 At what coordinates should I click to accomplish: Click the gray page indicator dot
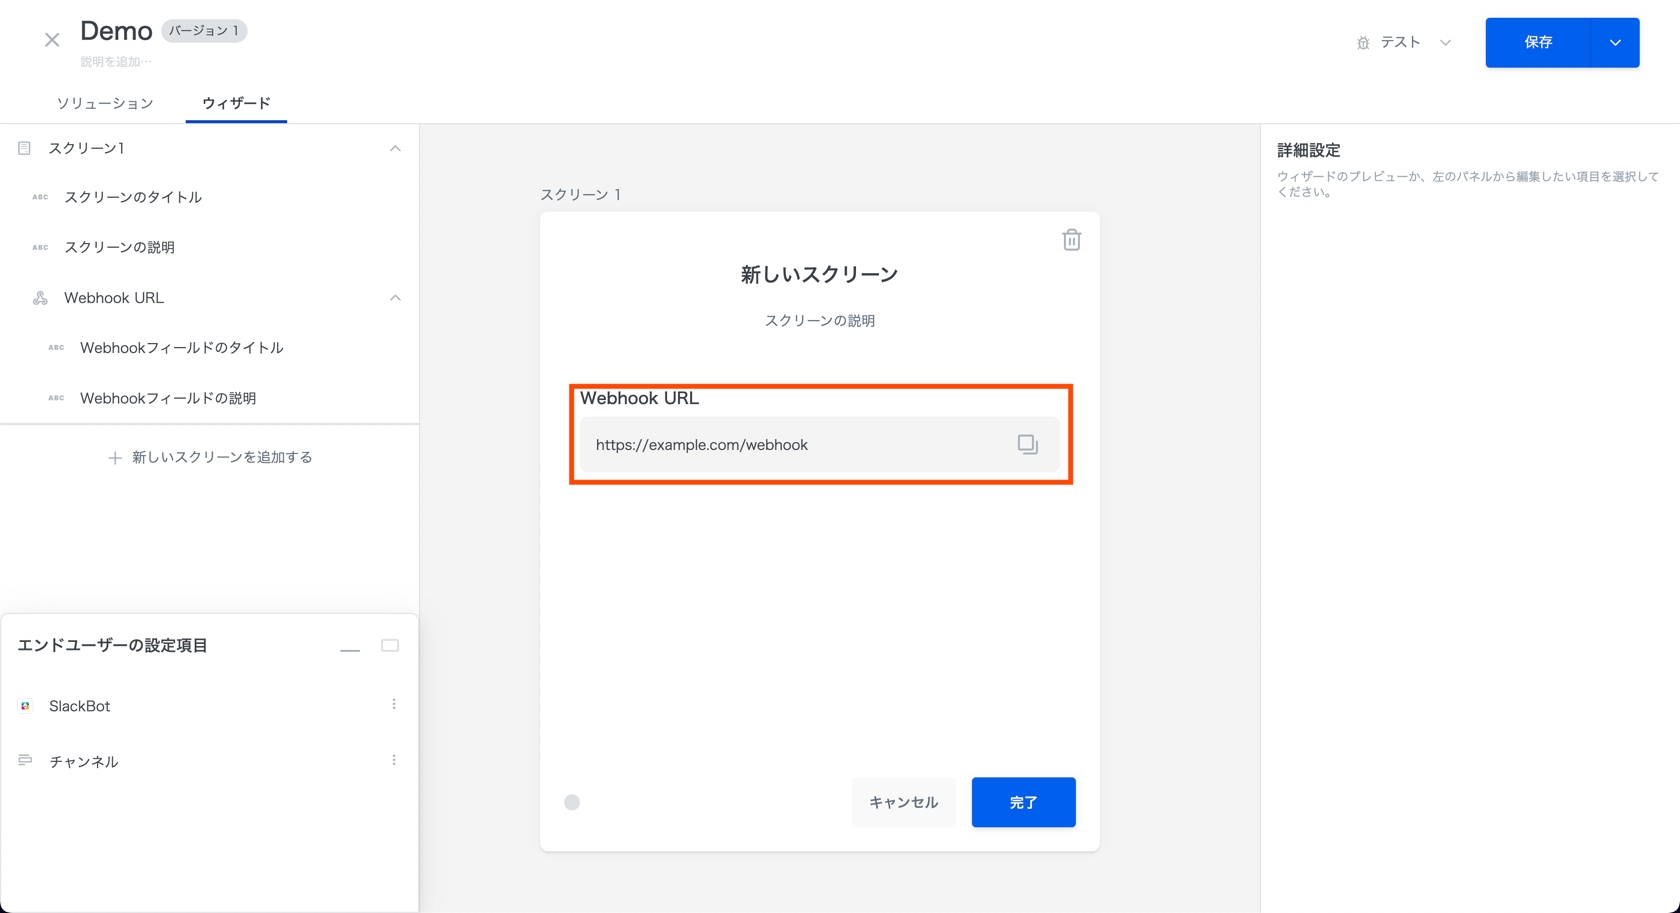click(x=572, y=802)
